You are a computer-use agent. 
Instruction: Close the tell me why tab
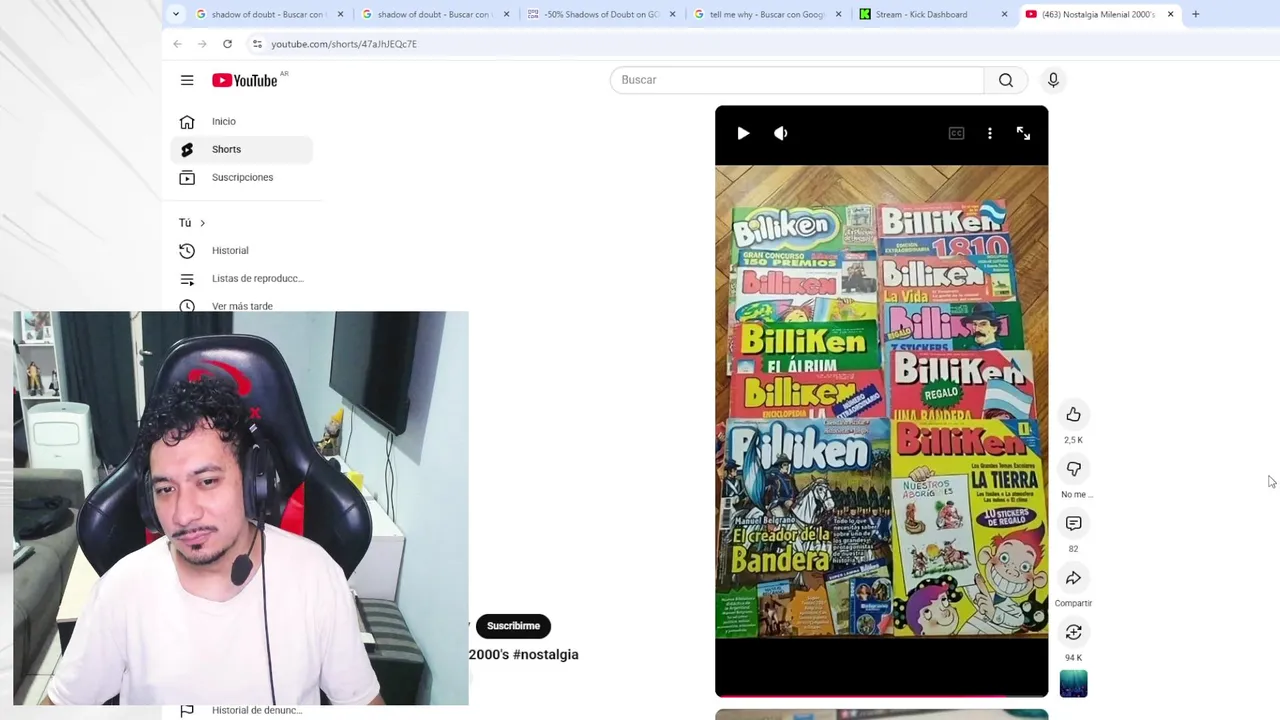[838, 14]
